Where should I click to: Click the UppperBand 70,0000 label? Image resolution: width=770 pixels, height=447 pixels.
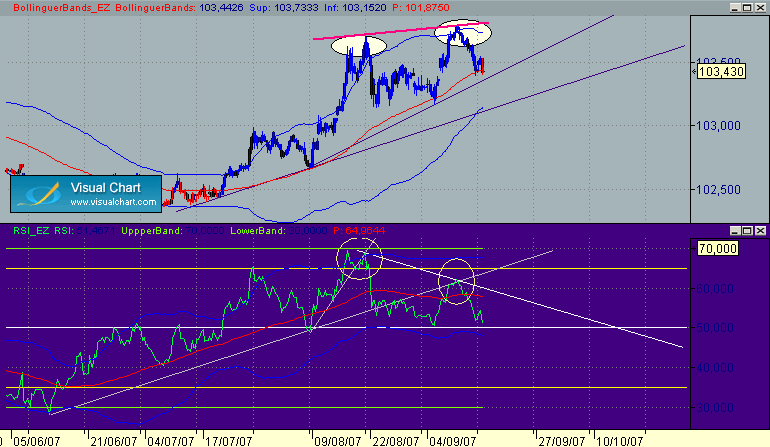click(x=172, y=231)
